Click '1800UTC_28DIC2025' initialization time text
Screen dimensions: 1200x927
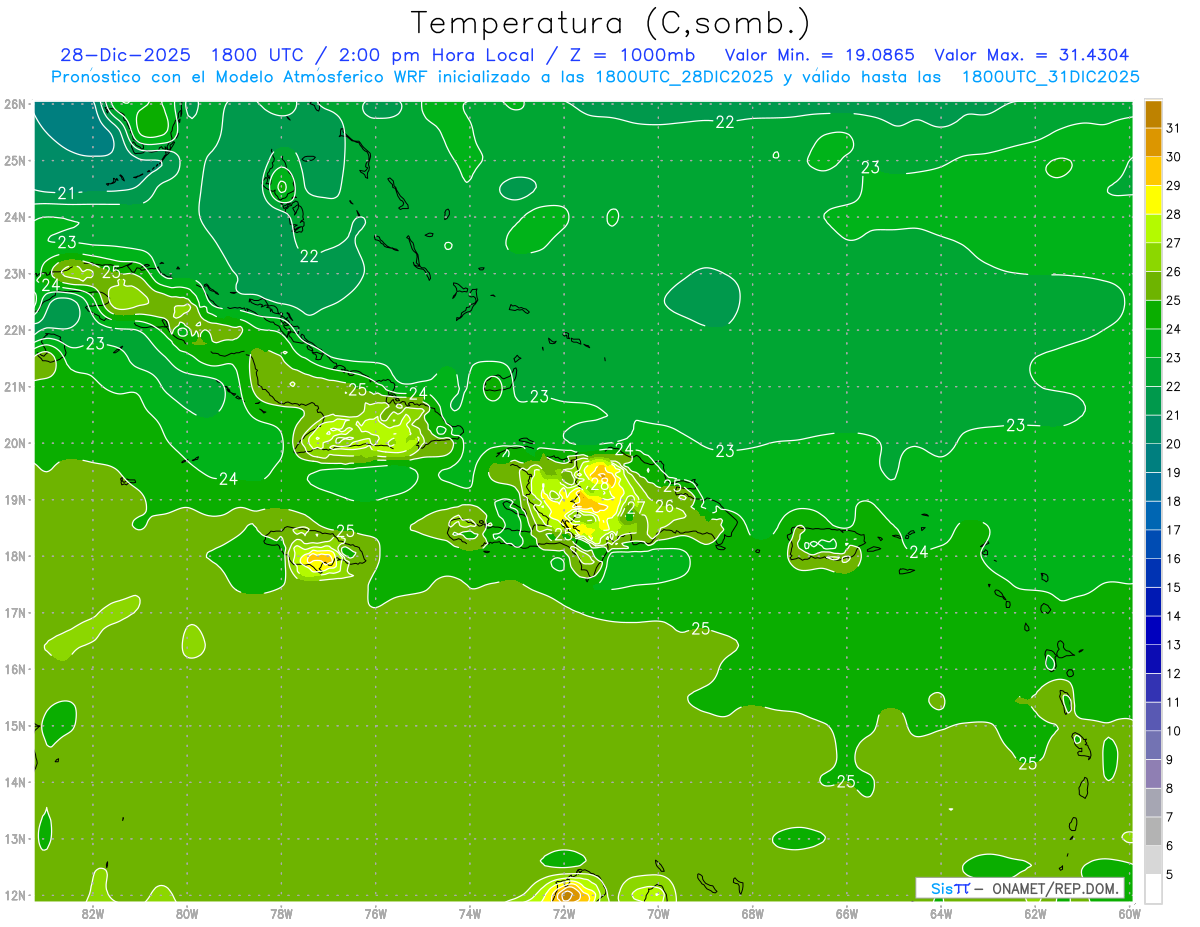click(x=684, y=77)
